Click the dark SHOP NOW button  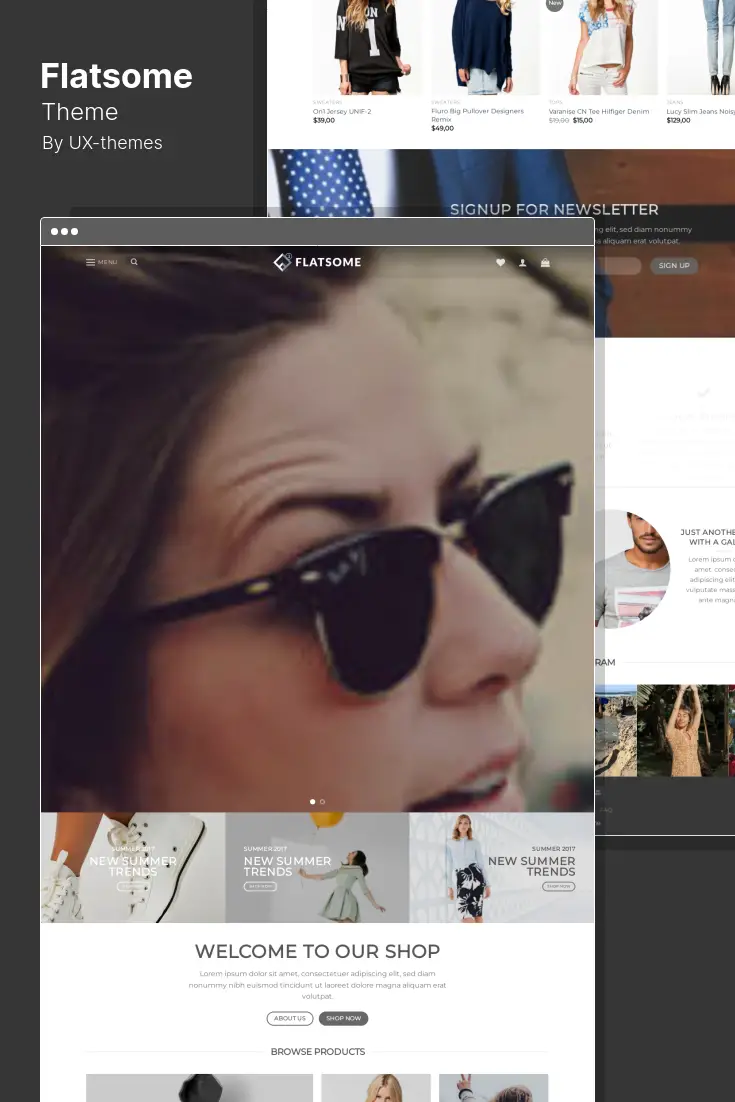coord(343,1018)
